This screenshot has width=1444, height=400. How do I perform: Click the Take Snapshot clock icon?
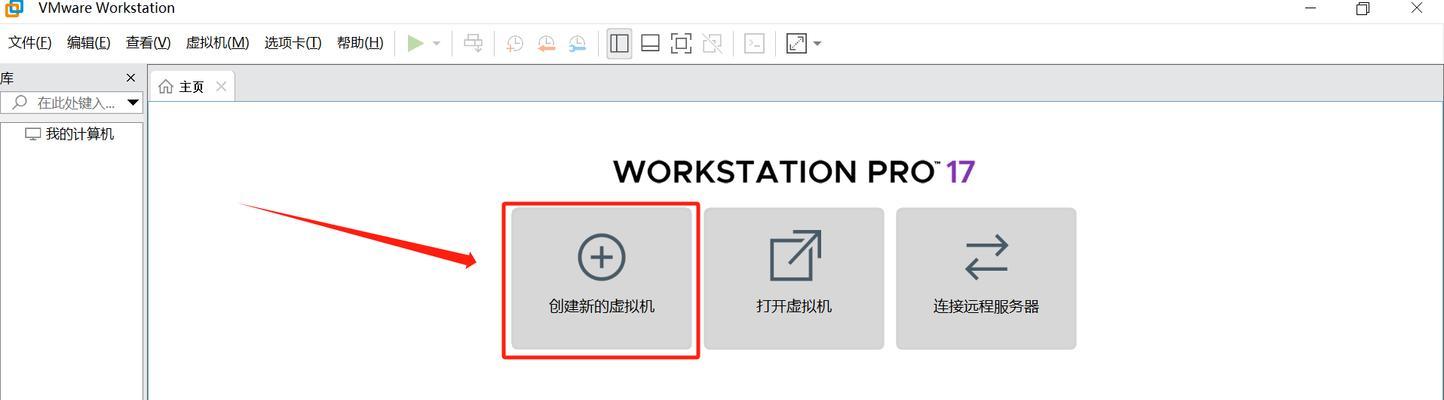click(514, 43)
